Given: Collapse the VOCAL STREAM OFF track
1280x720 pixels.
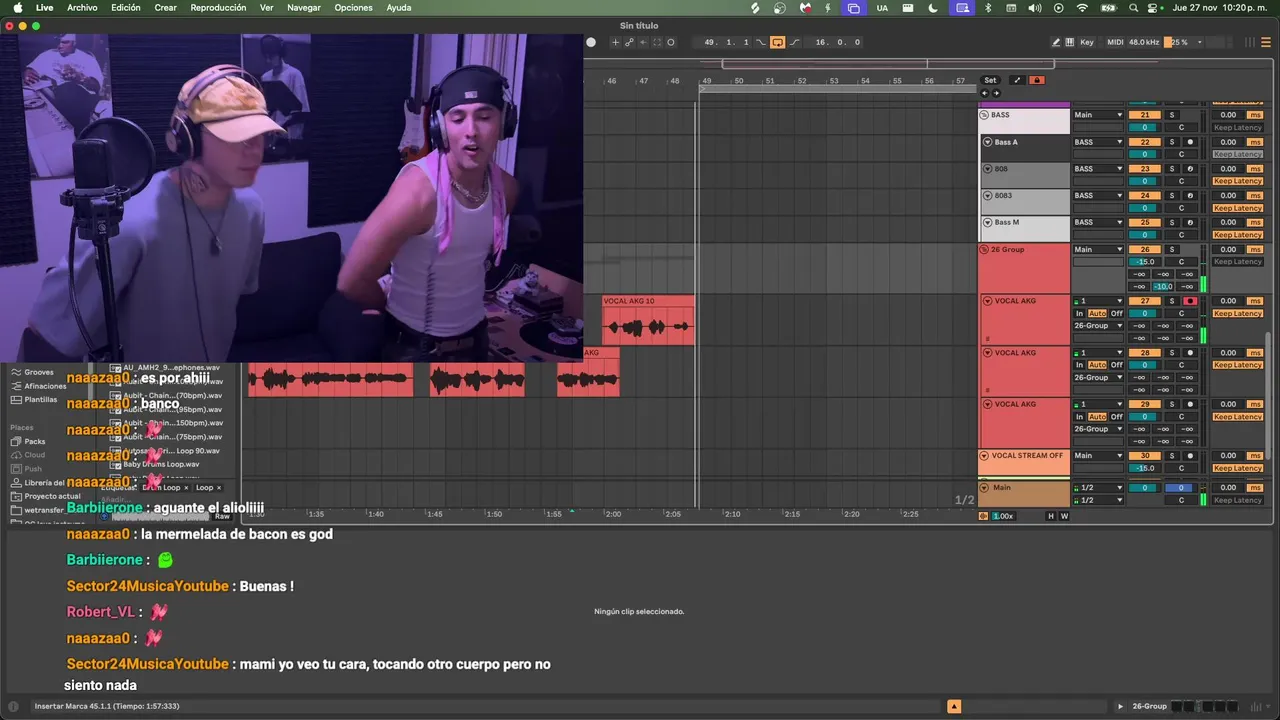Looking at the screenshot, I should pos(984,456).
